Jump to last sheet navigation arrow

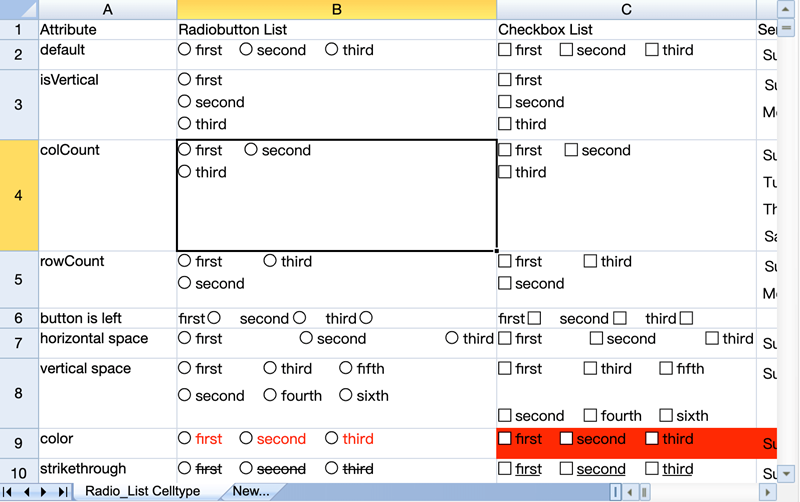[x=62, y=492]
